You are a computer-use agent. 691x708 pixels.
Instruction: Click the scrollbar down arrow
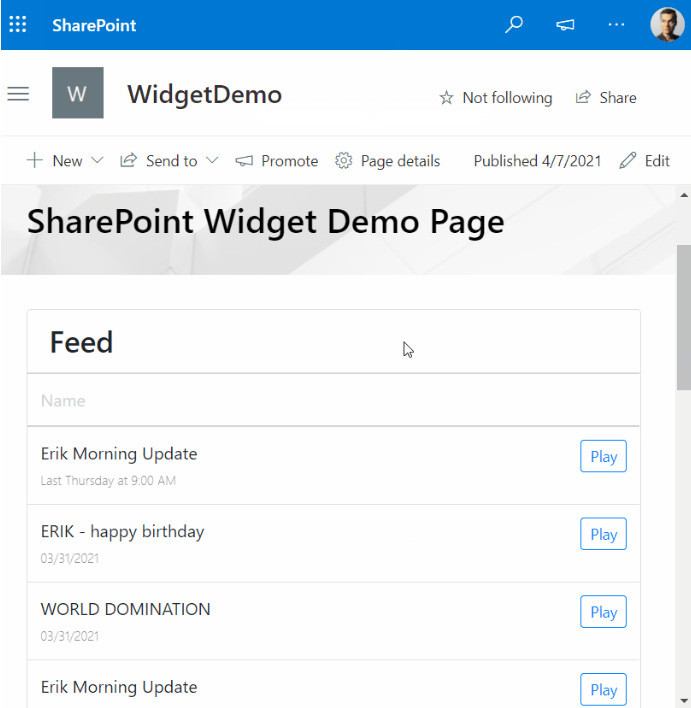pos(684,701)
